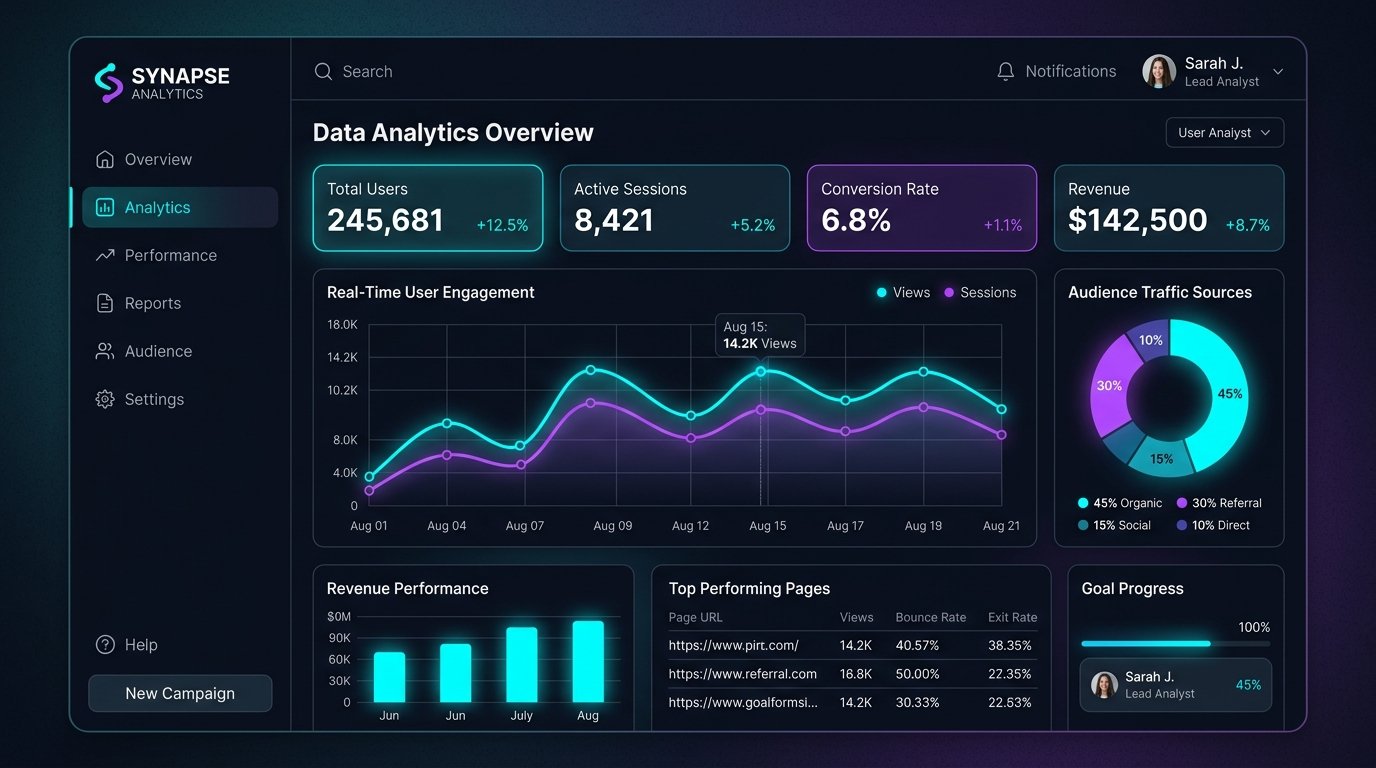
Task: Click the 16.8K views cell
Action: tap(856, 674)
